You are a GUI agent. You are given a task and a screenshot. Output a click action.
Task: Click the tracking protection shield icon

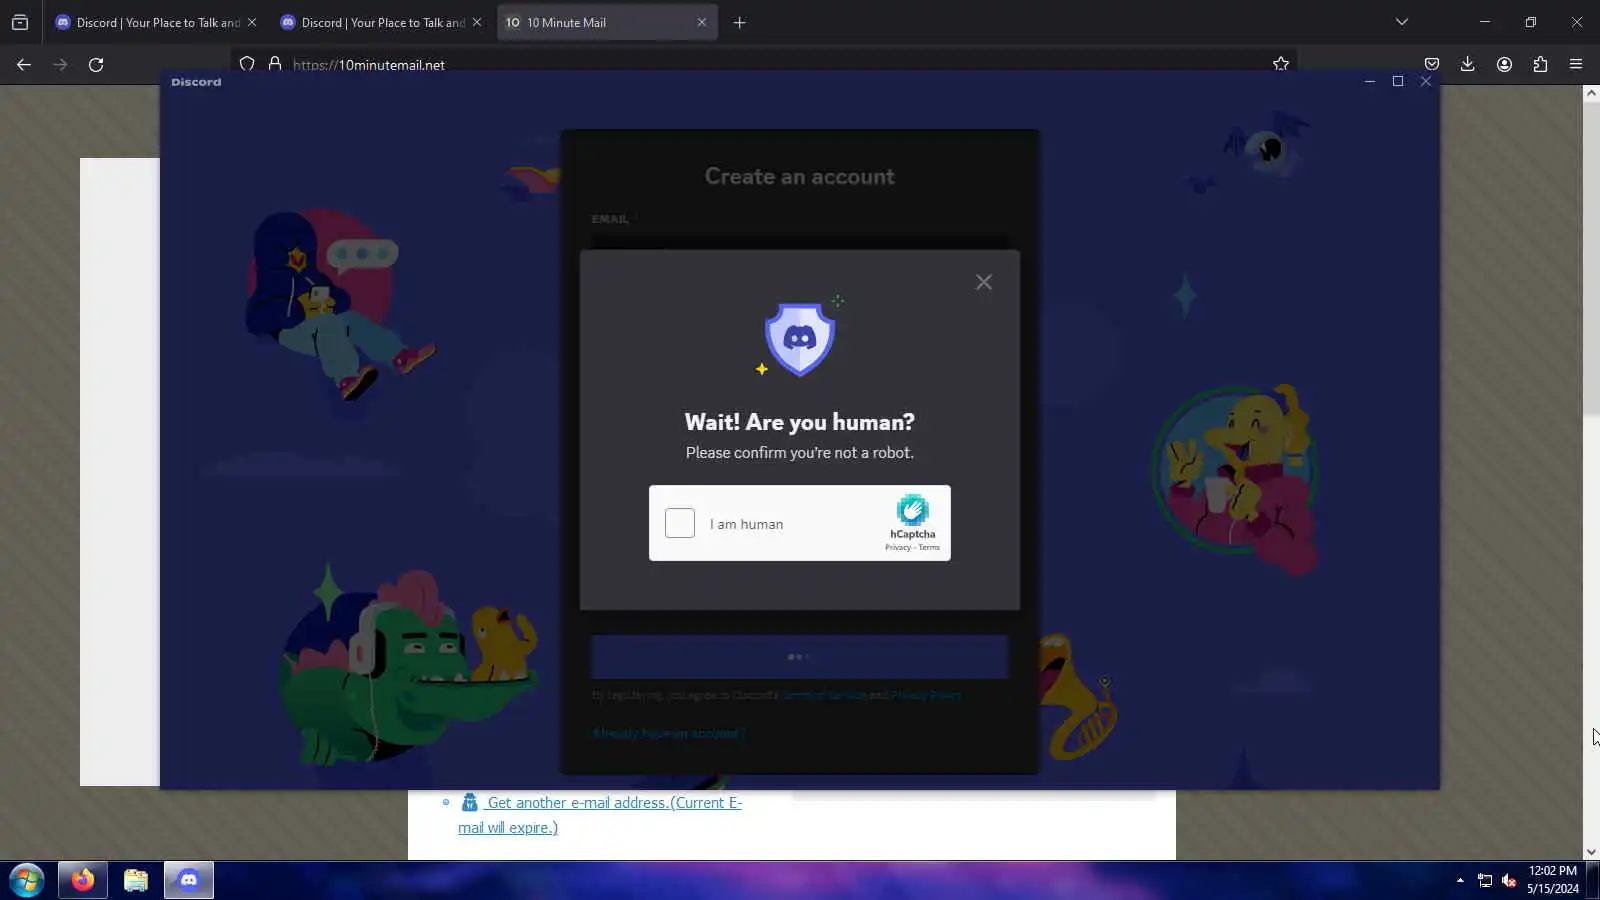pos(247,64)
